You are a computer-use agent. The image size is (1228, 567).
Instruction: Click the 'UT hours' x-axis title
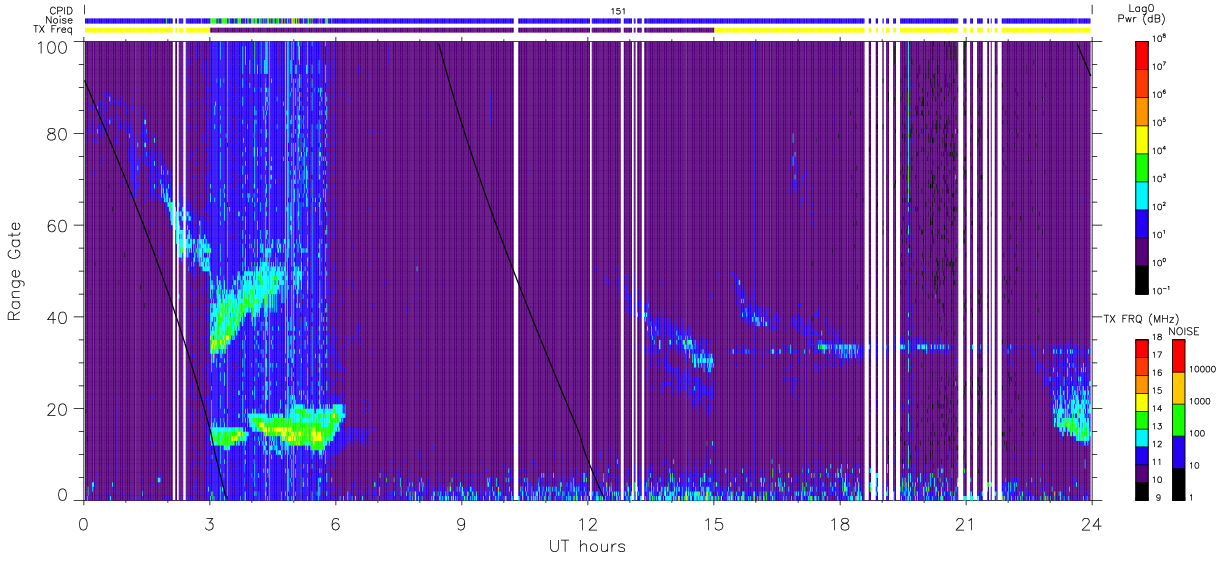(x=586, y=546)
